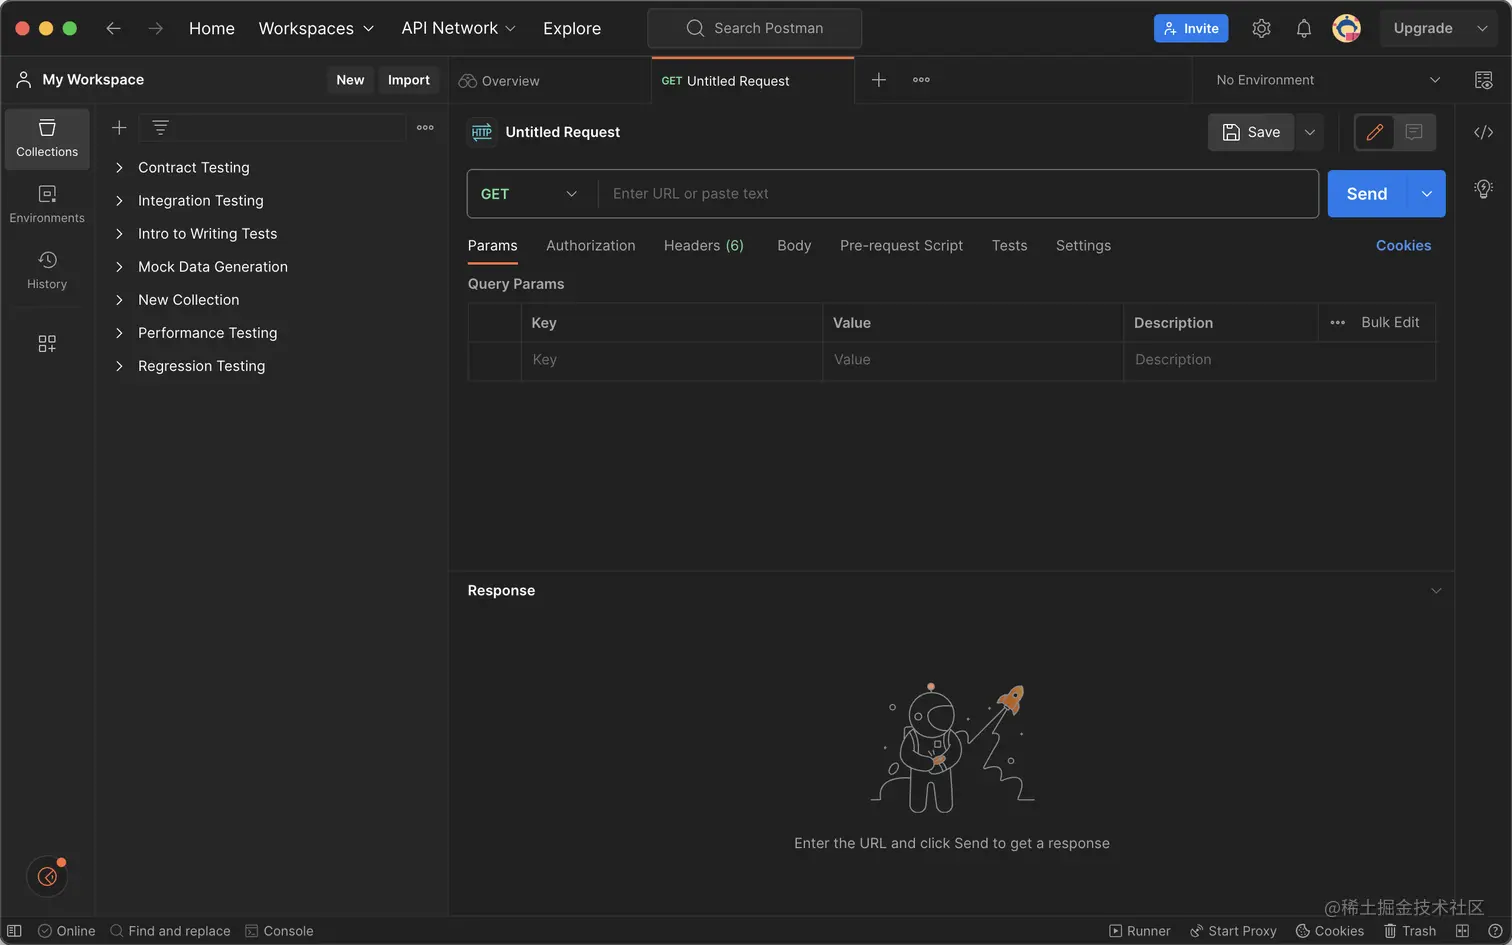Open the Postbot assistant icon
The width and height of the screenshot is (1512, 945).
click(47, 877)
